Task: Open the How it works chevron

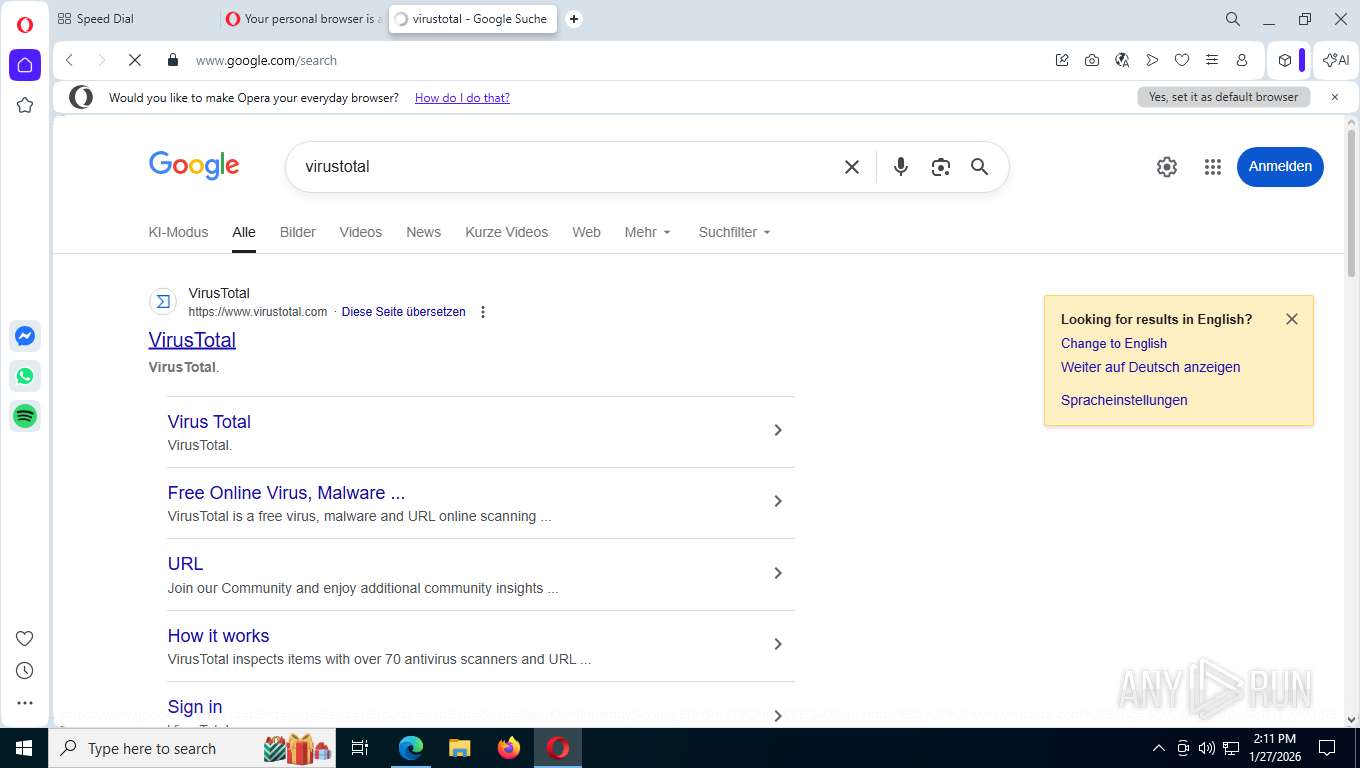Action: point(778,644)
